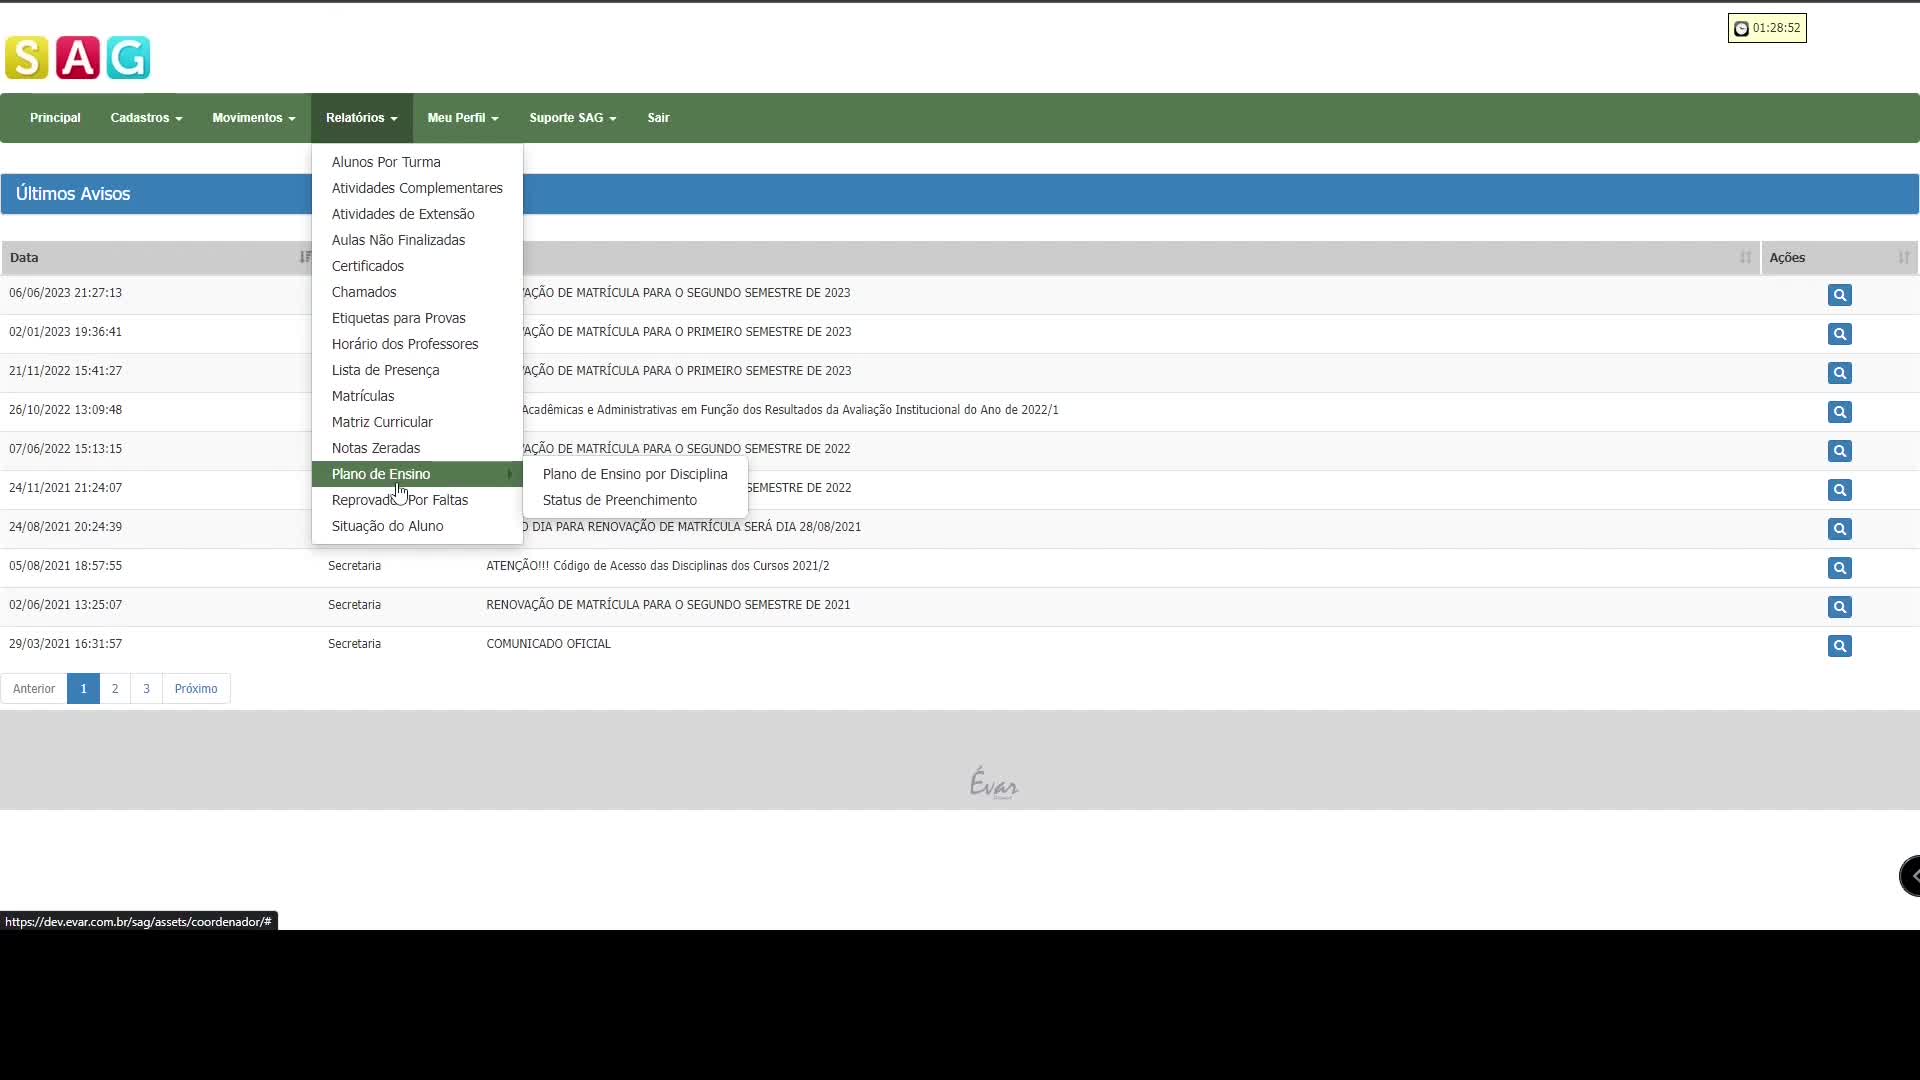This screenshot has height=1080, width=1920.
Task: Open the Cadastros dropdown menu
Action: tap(146, 118)
